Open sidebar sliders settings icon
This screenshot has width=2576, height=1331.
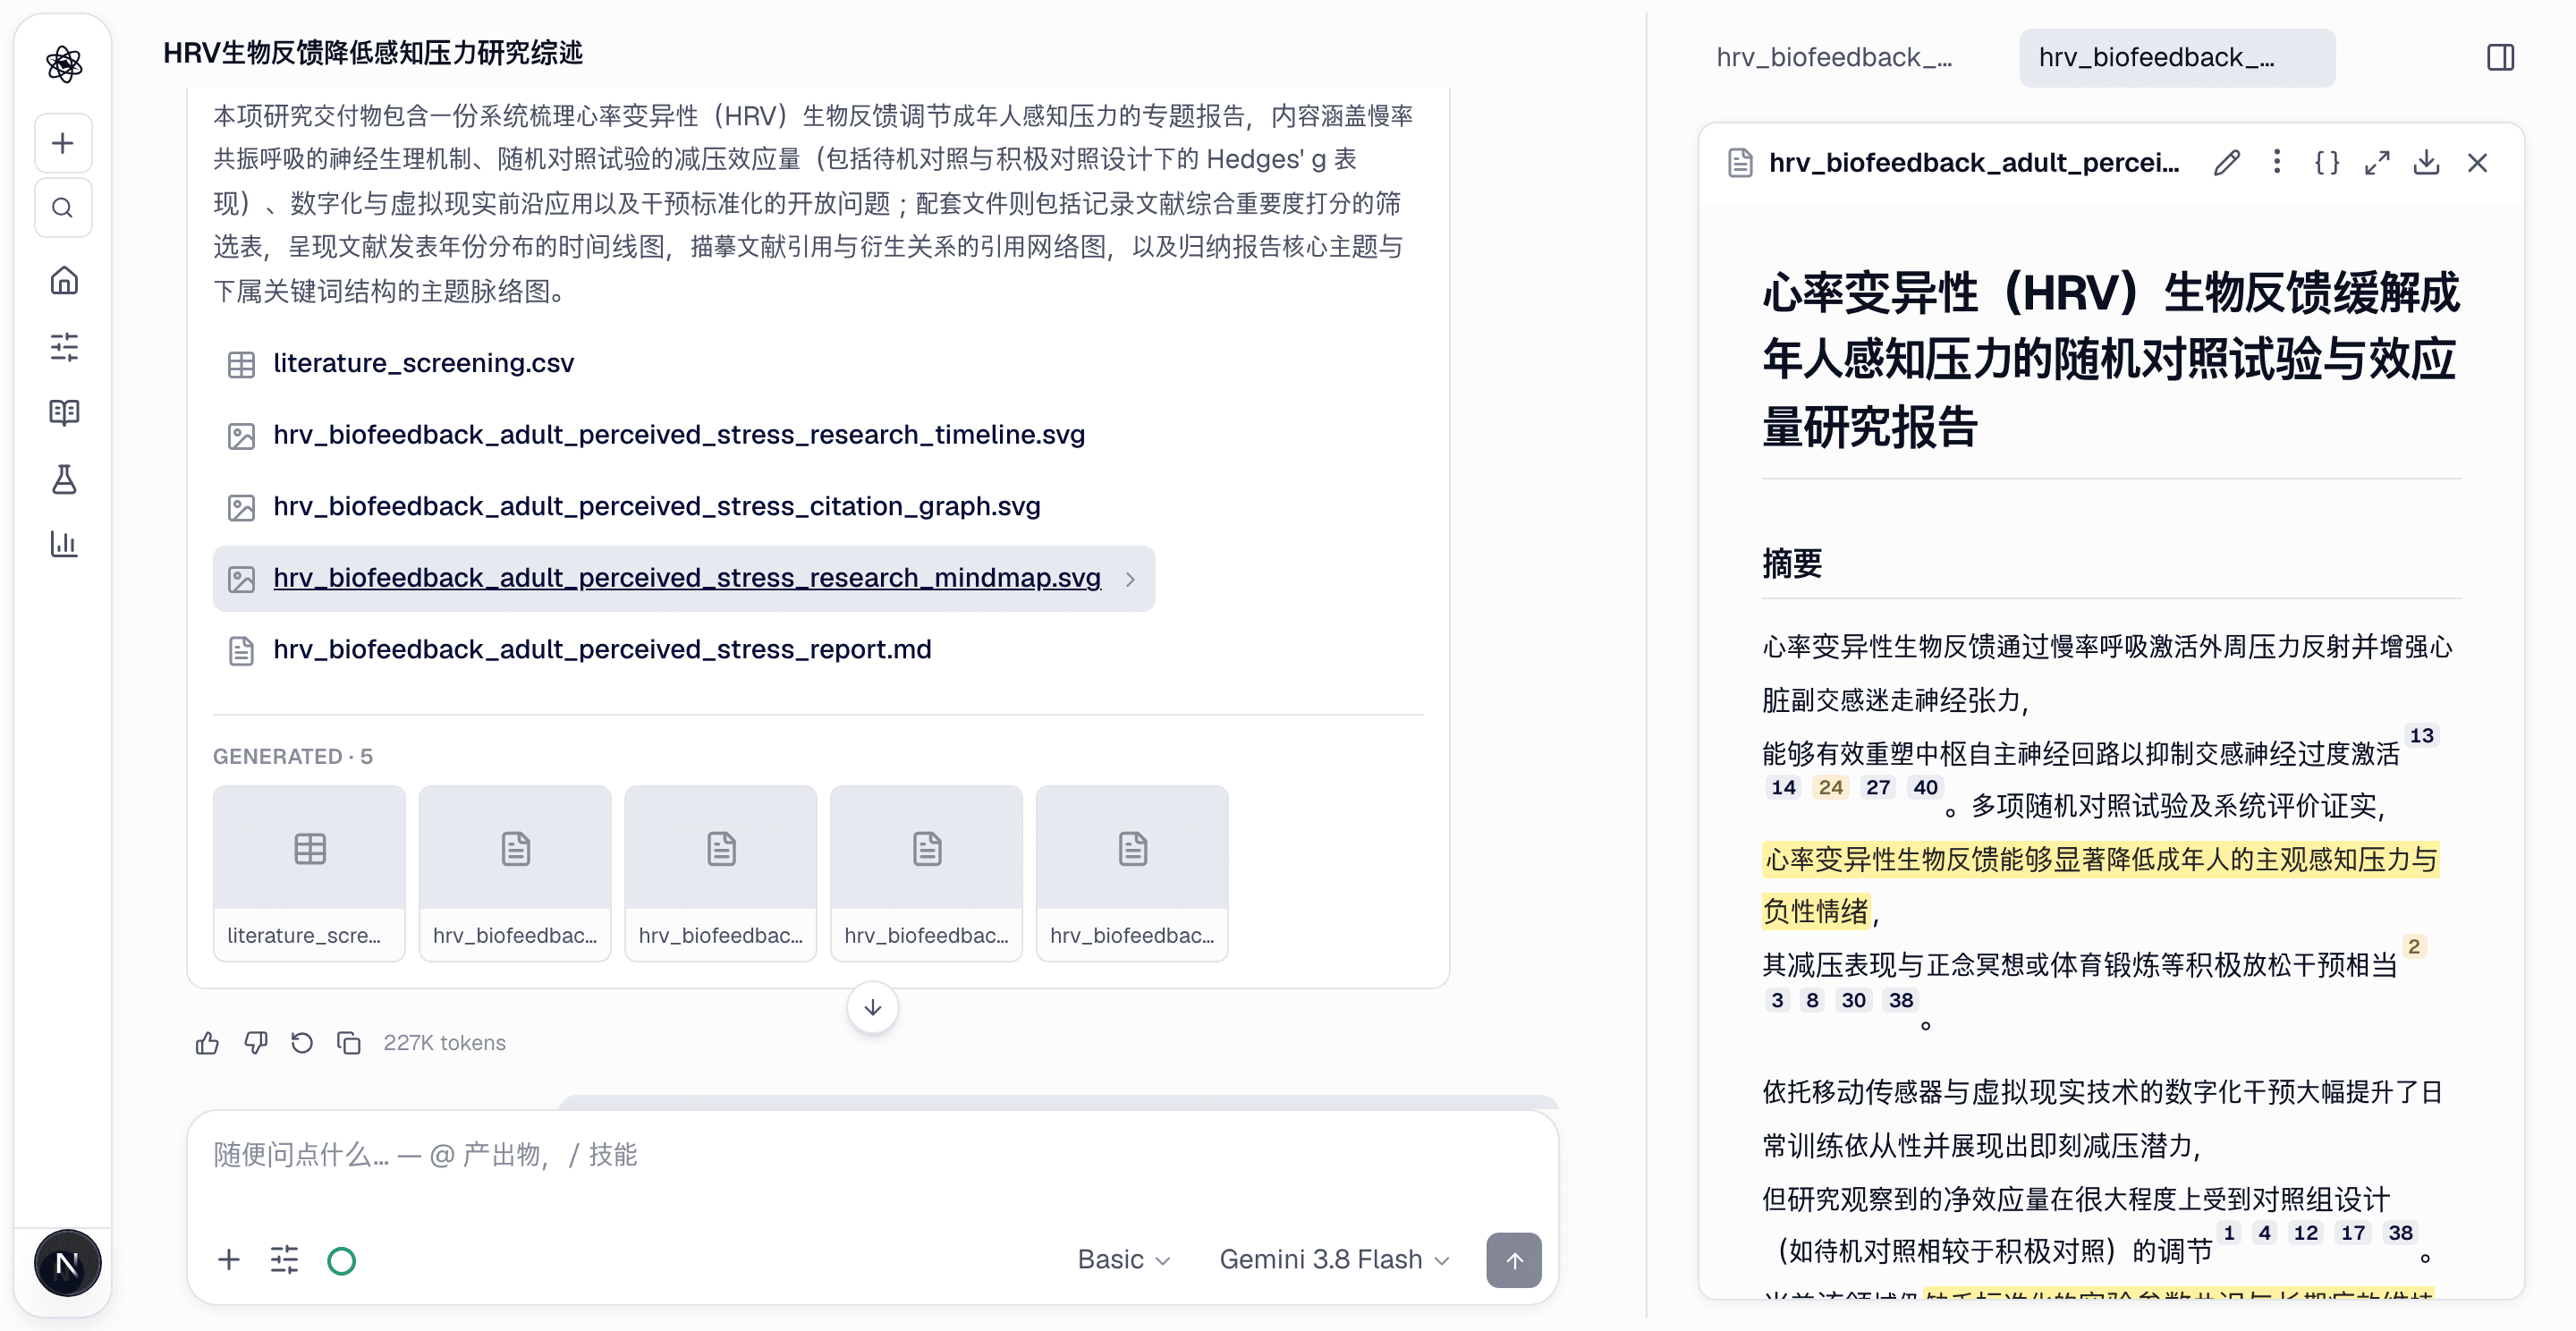click(x=64, y=347)
